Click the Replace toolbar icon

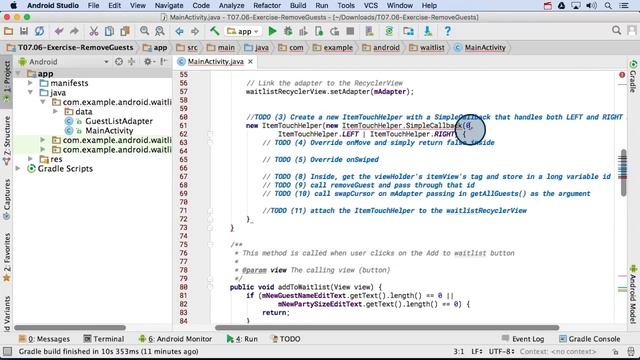[x=160, y=31]
